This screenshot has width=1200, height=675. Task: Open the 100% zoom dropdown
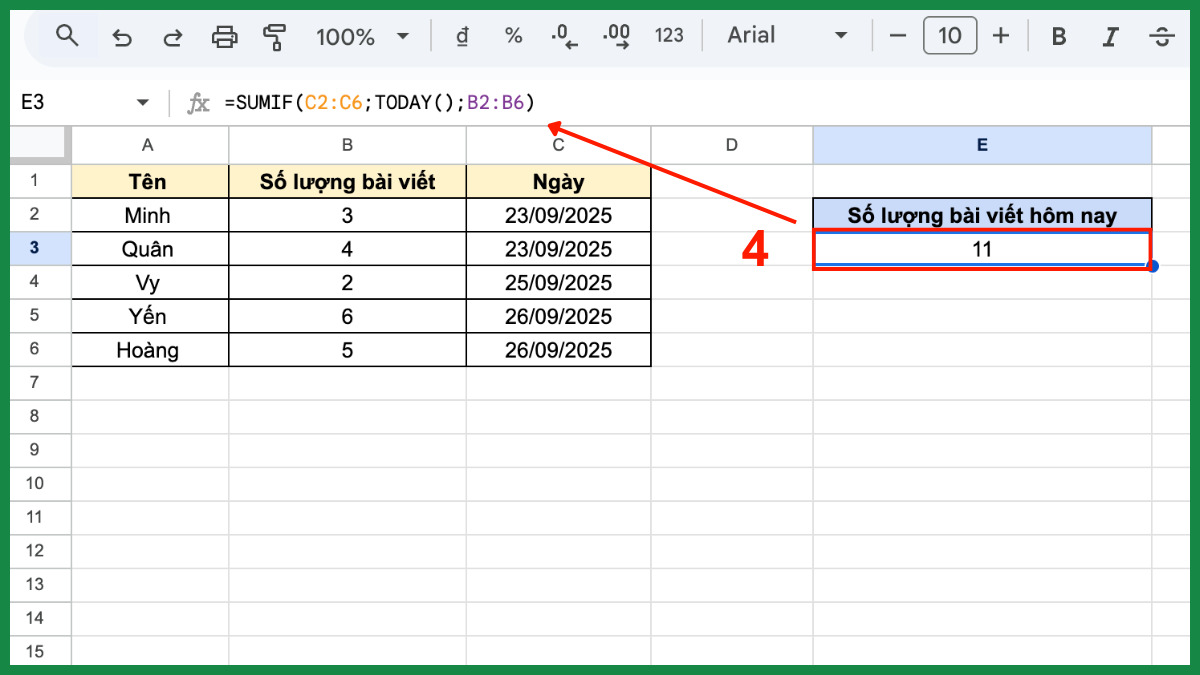tap(362, 37)
